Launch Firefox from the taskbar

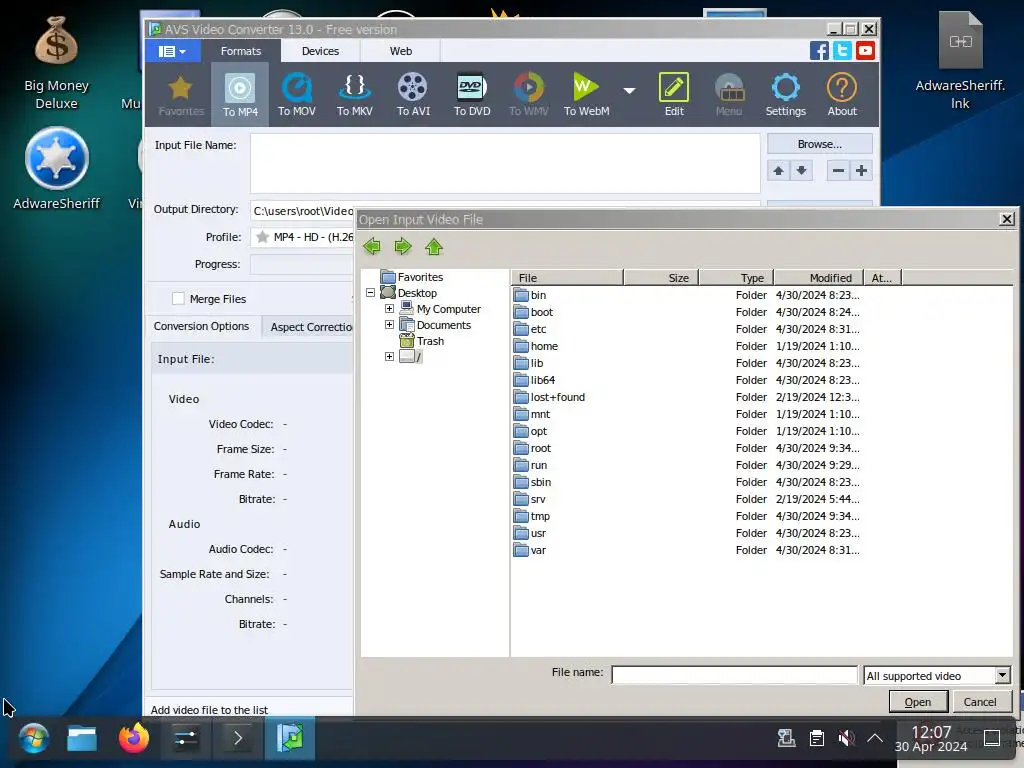point(133,739)
